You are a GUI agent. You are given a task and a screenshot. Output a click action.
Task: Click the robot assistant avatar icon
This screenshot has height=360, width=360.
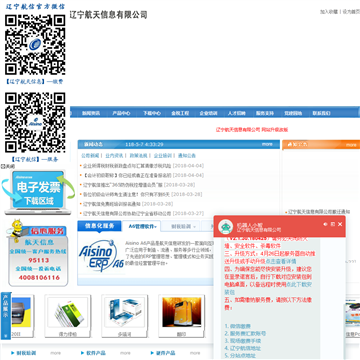point(225,227)
